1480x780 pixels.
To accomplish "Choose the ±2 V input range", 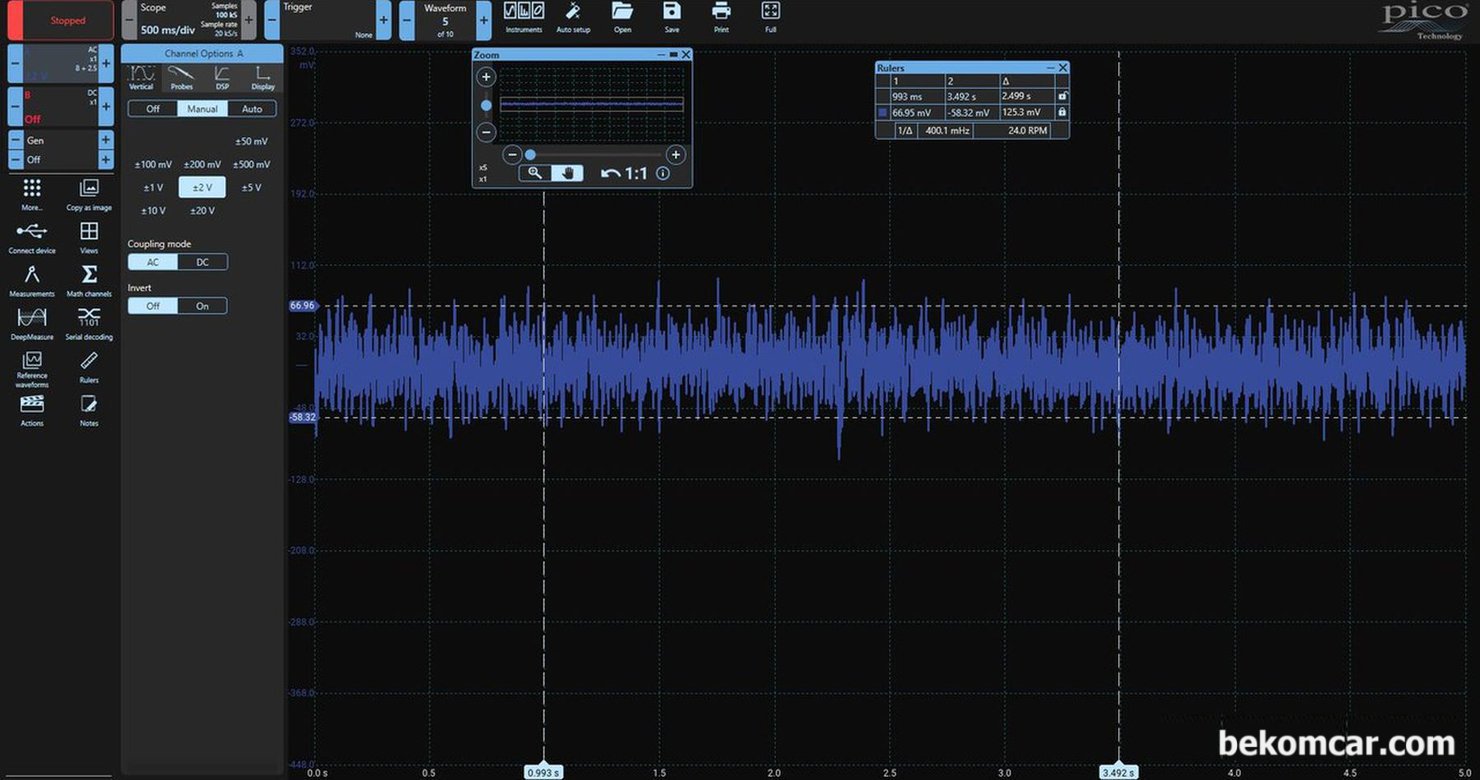I will (x=202, y=187).
